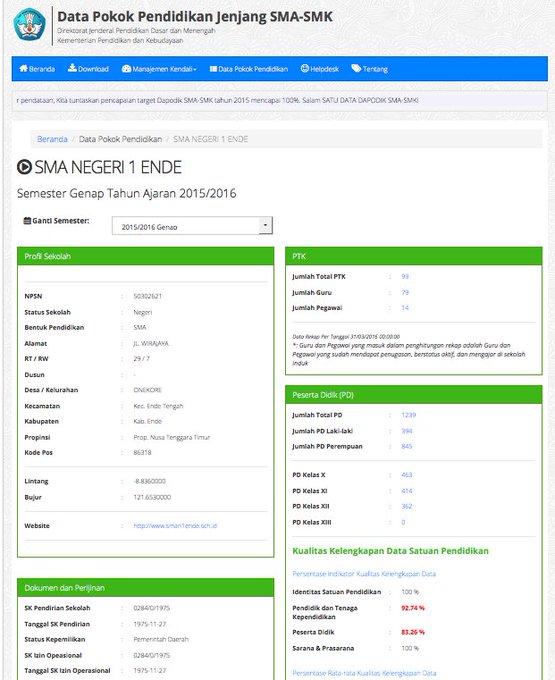
Task: Click the PTK panel header
Action: click(414, 256)
